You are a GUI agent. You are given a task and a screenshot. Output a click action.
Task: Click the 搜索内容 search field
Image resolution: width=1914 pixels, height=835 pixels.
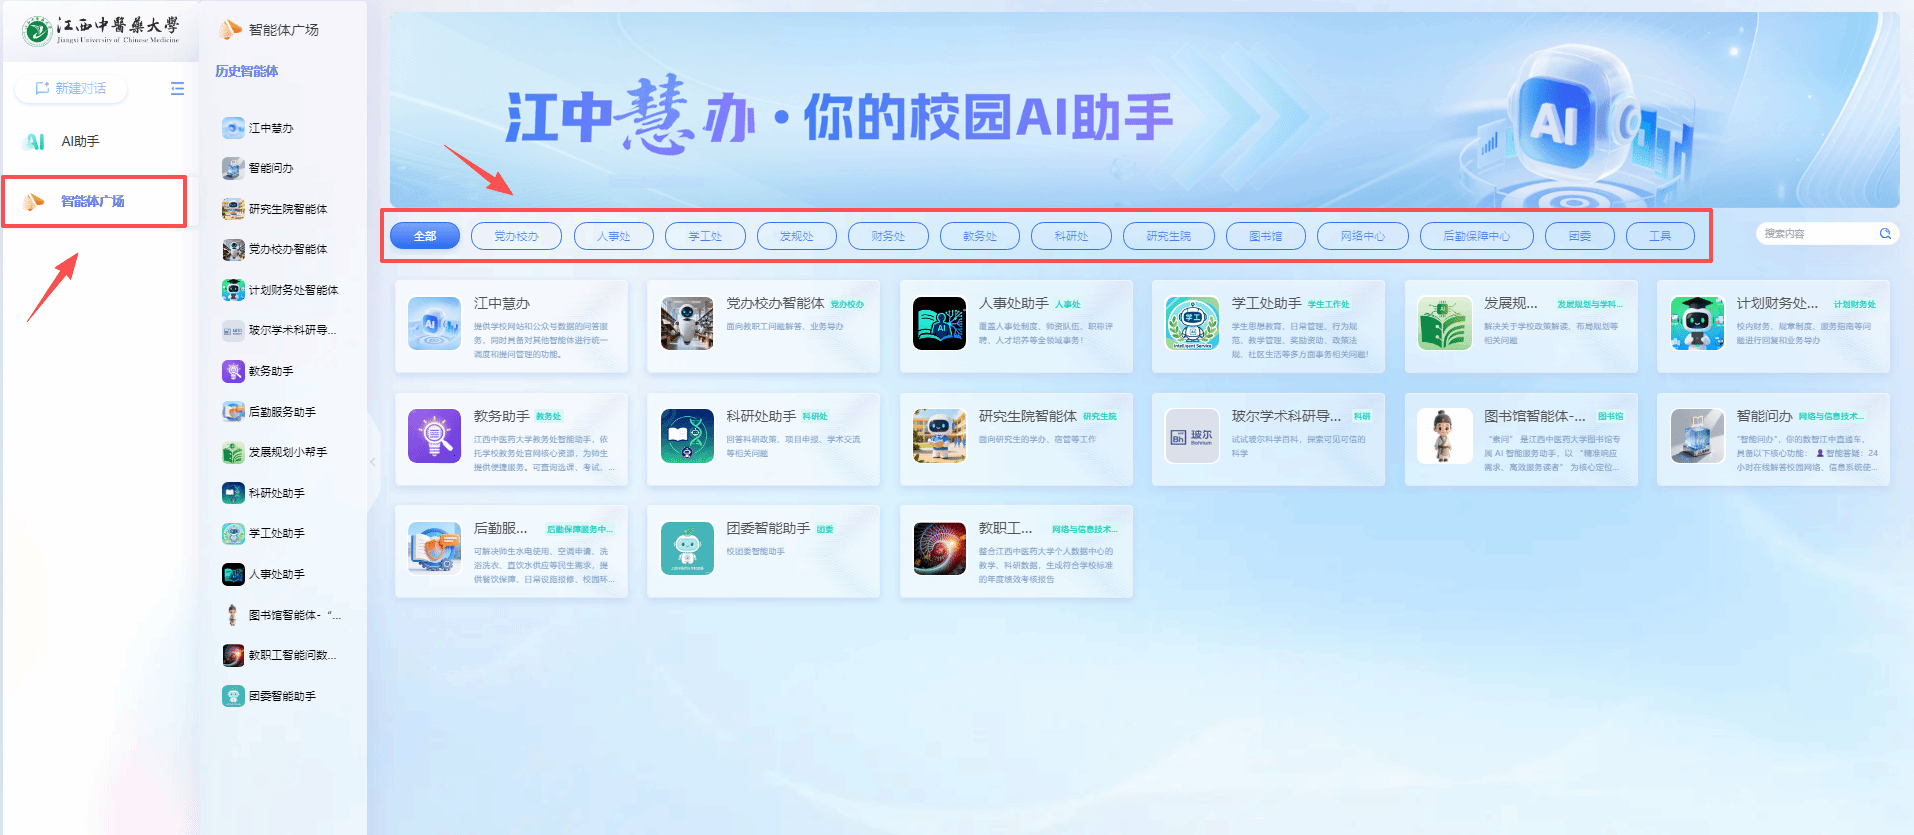[x=1818, y=233]
